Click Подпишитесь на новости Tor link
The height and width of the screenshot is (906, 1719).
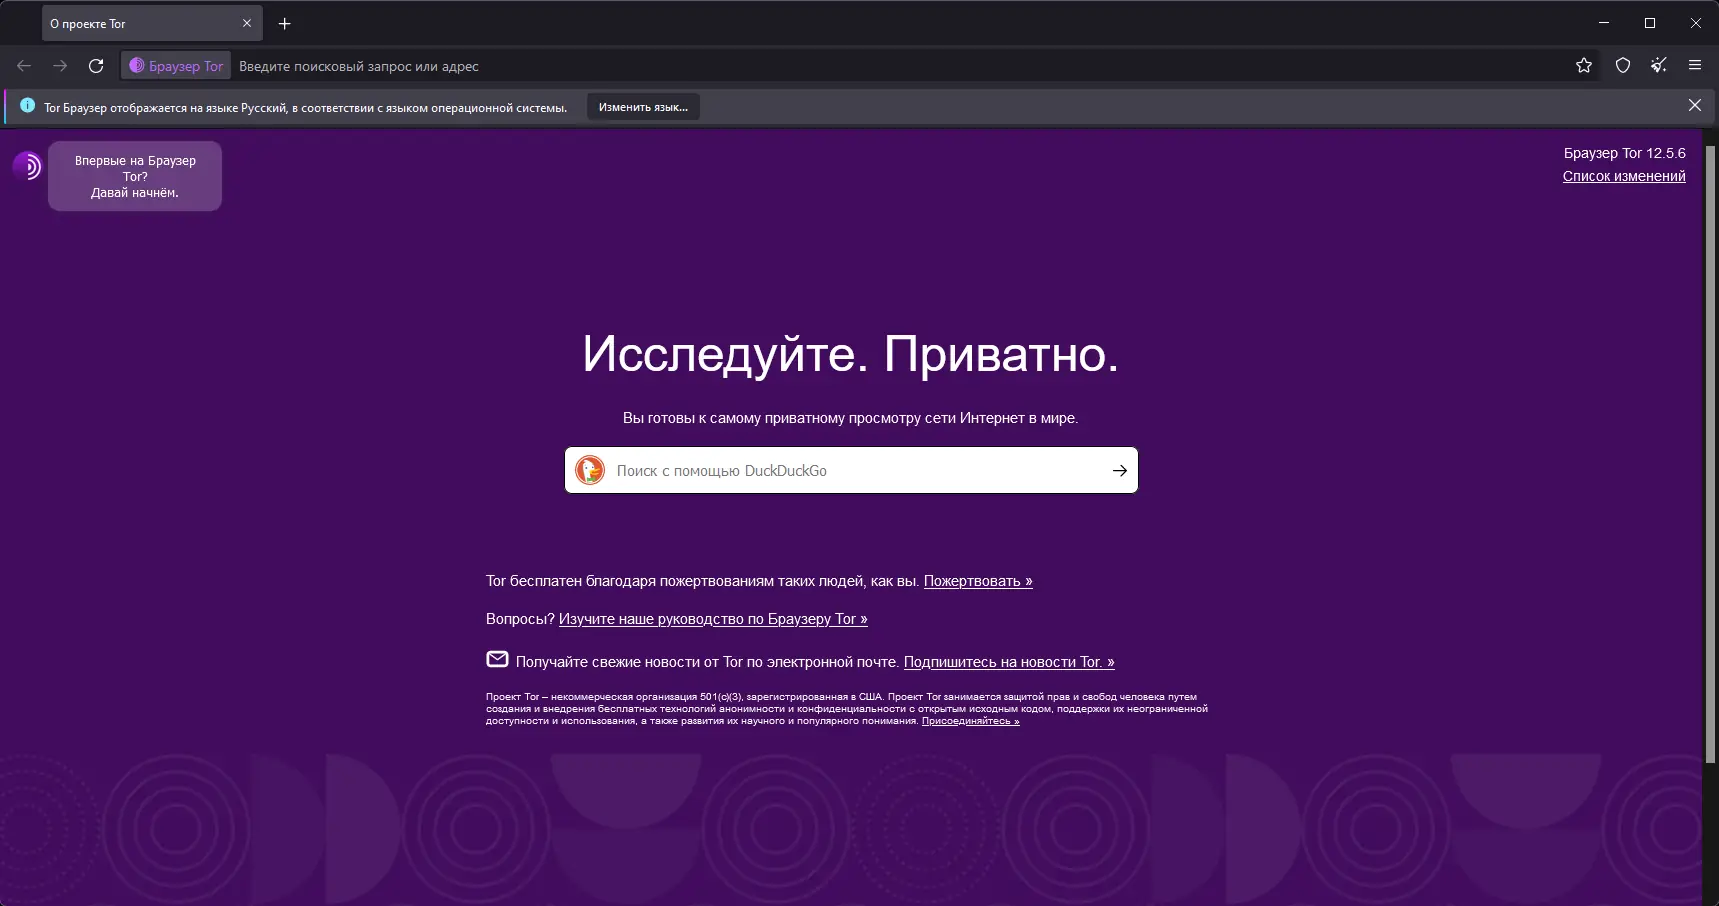click(1009, 662)
